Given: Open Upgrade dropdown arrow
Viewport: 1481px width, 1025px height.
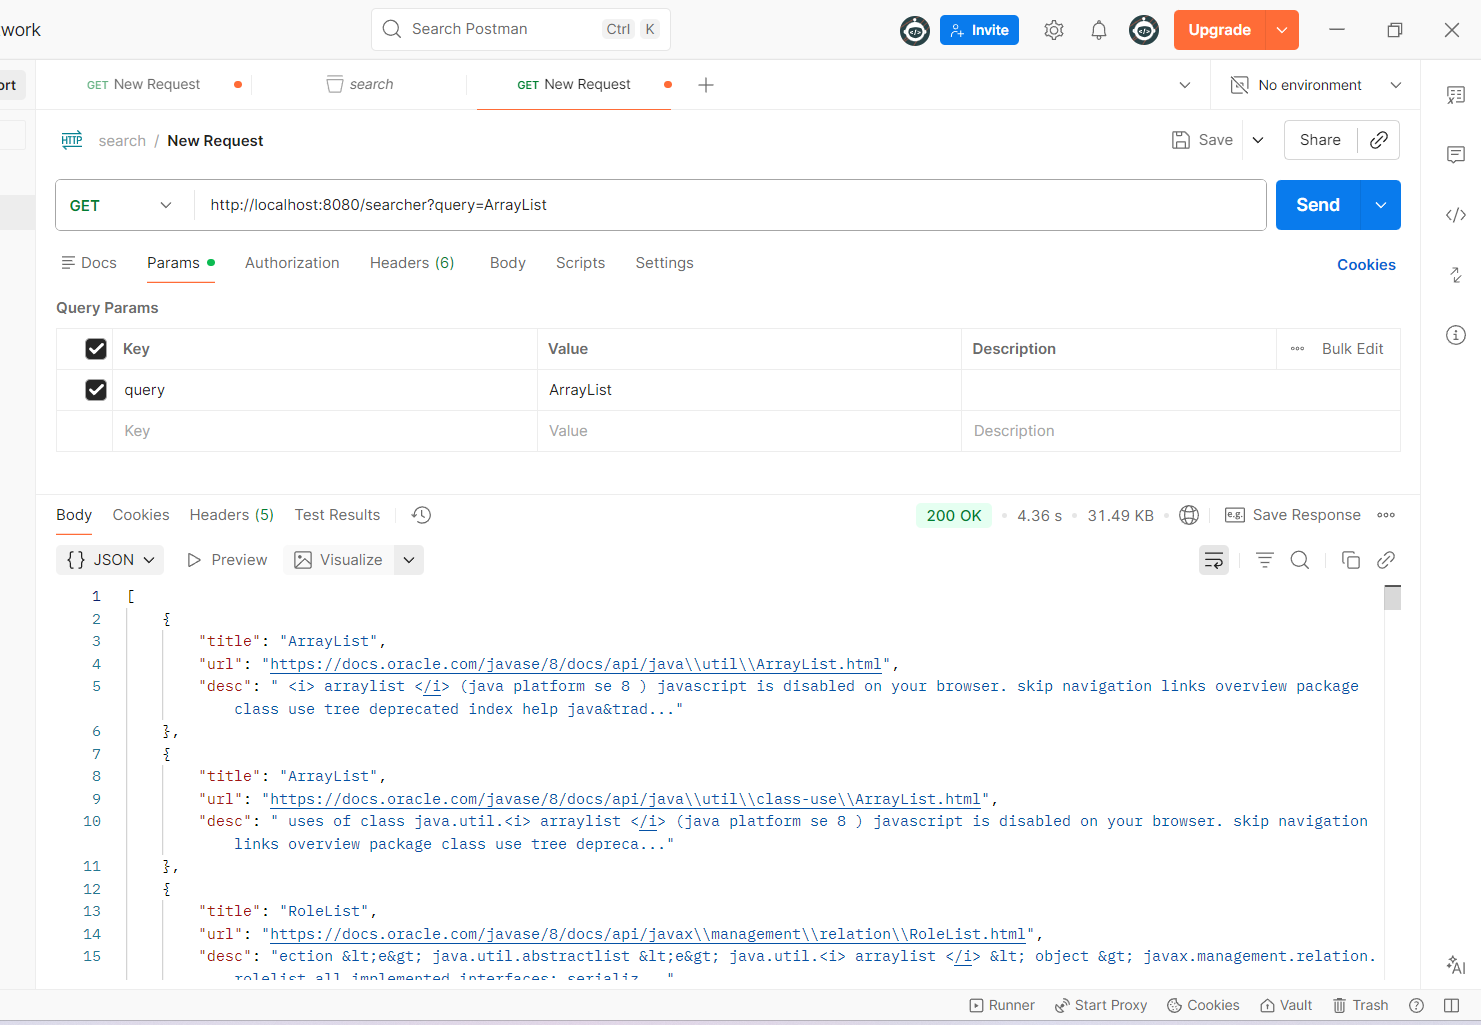Looking at the screenshot, I should [x=1282, y=30].
